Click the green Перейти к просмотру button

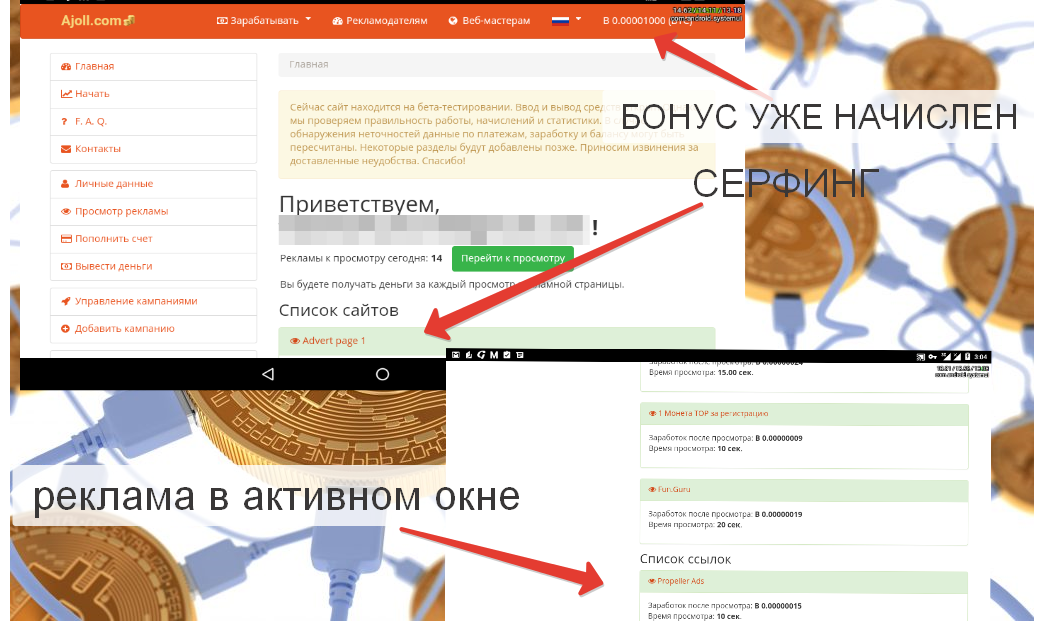513,258
